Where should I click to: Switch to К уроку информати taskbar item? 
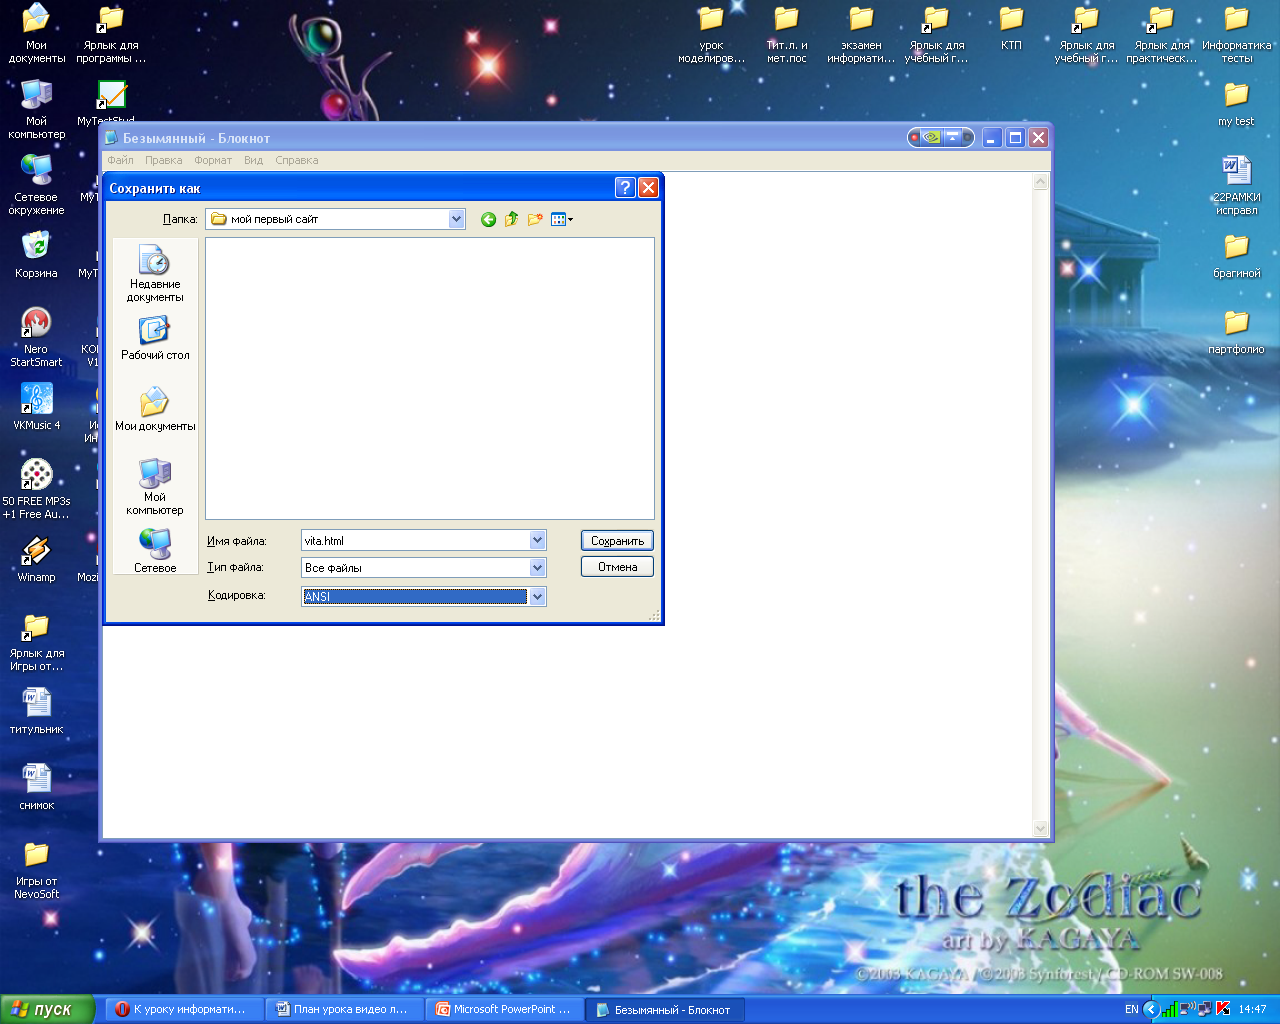pos(185,1009)
